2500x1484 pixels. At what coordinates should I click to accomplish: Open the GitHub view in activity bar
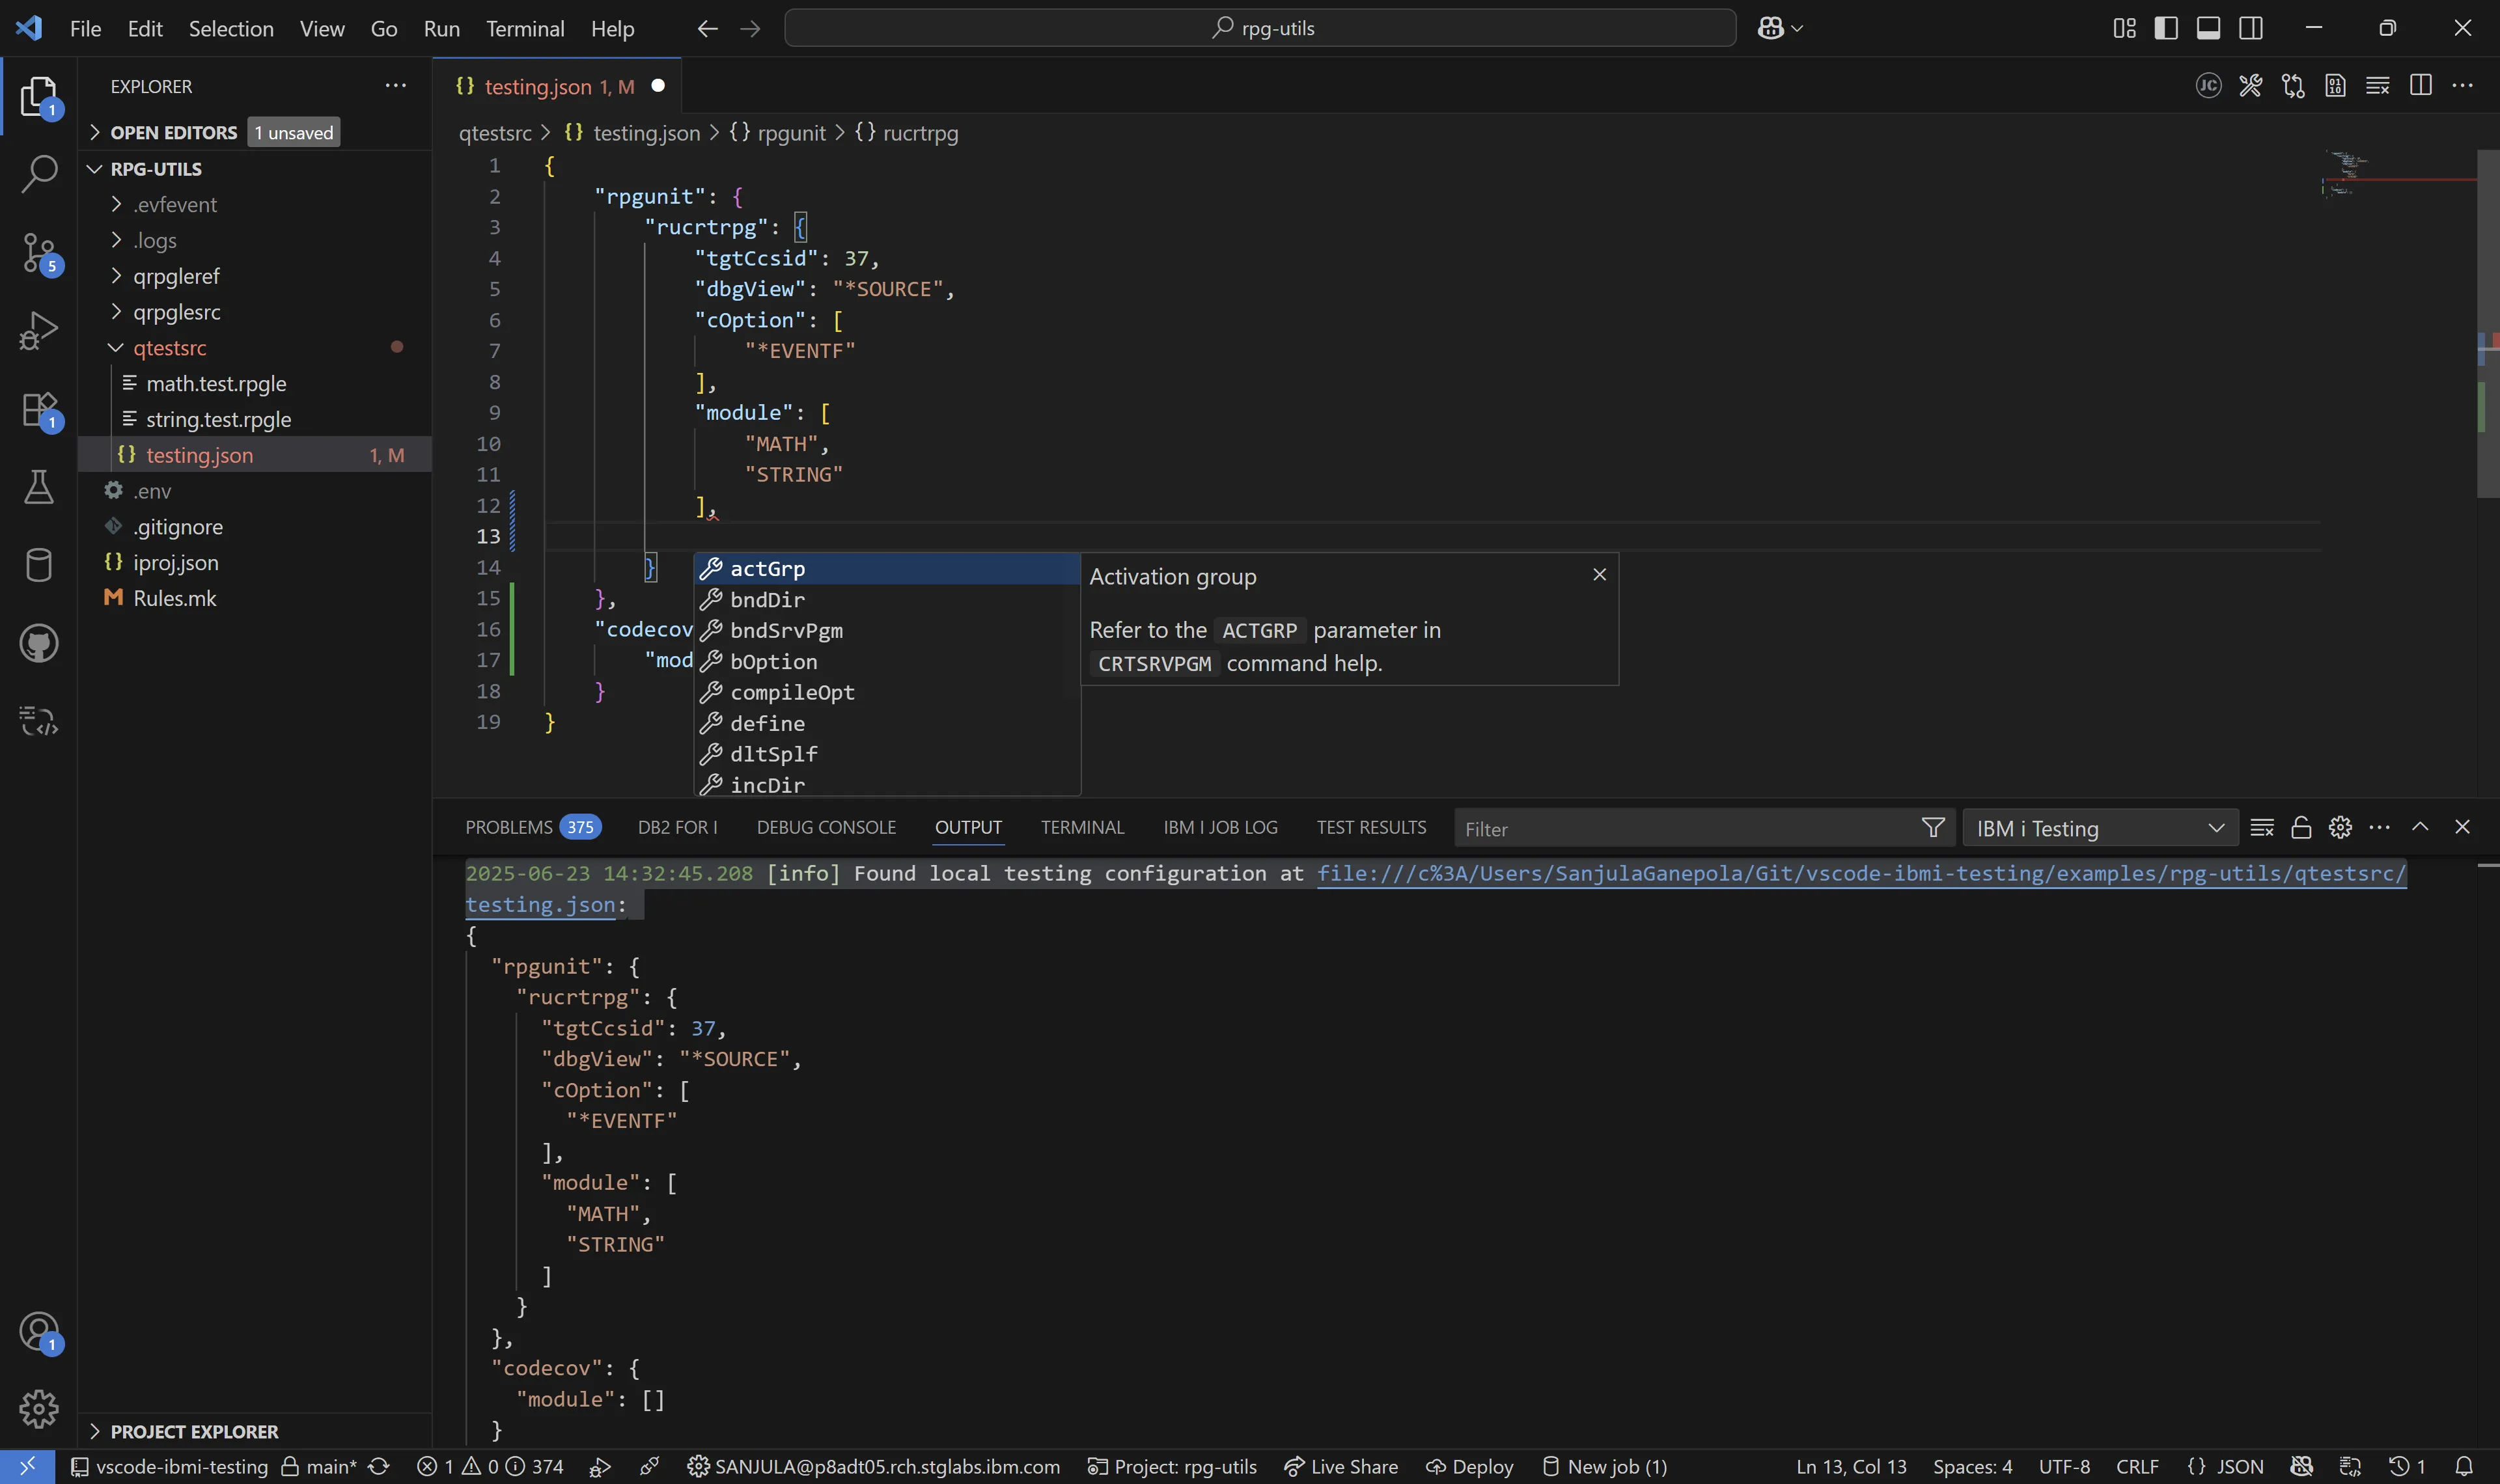click(x=38, y=643)
